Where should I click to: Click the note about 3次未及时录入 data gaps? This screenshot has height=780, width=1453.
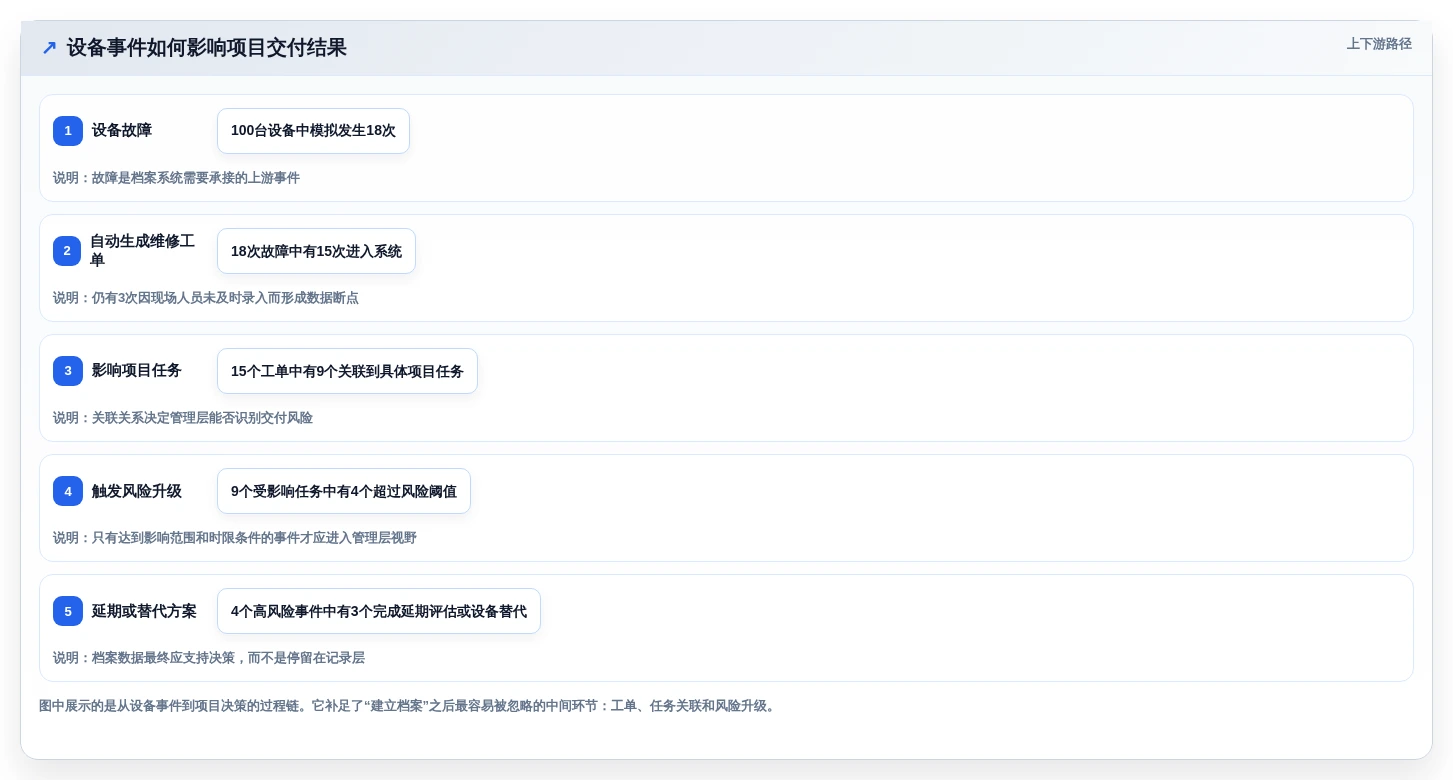click(206, 298)
